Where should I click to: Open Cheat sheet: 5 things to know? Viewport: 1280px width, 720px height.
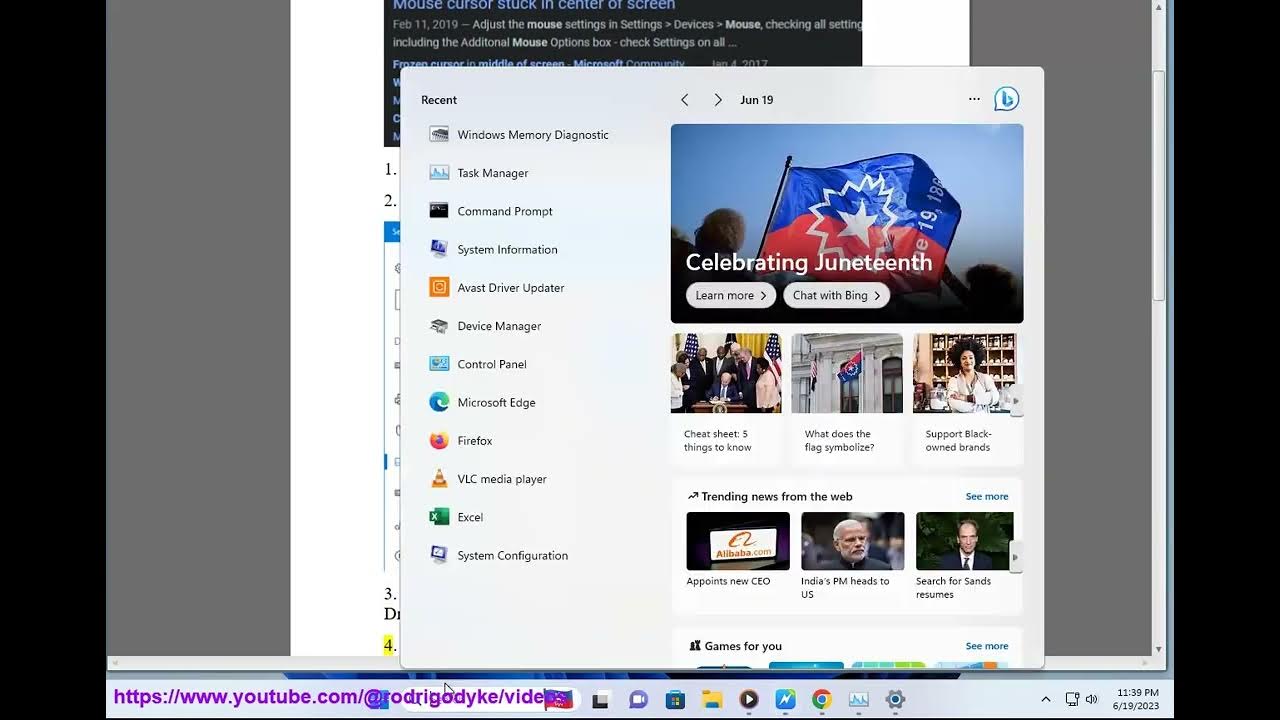coord(726,398)
